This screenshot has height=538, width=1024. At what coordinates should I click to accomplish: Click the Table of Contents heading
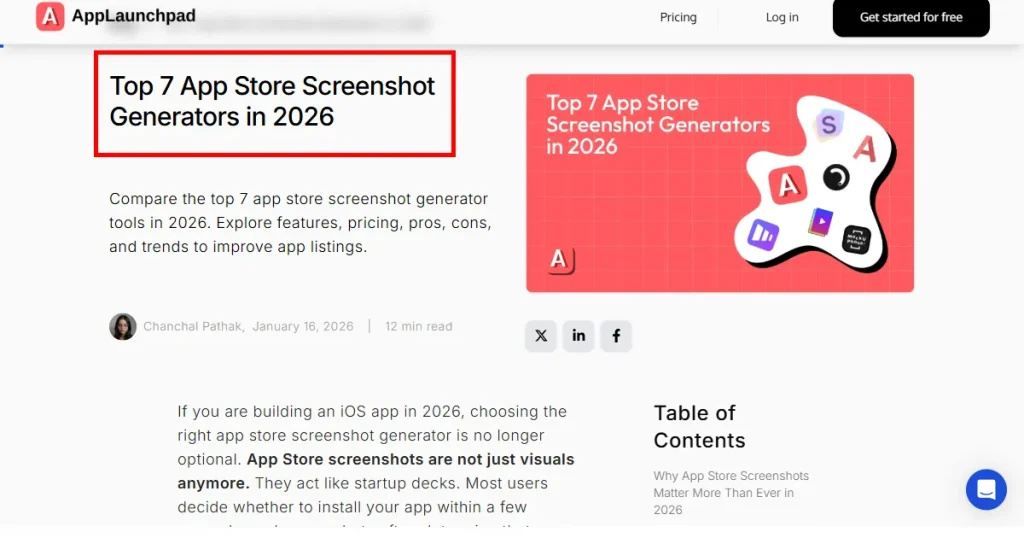(x=699, y=426)
